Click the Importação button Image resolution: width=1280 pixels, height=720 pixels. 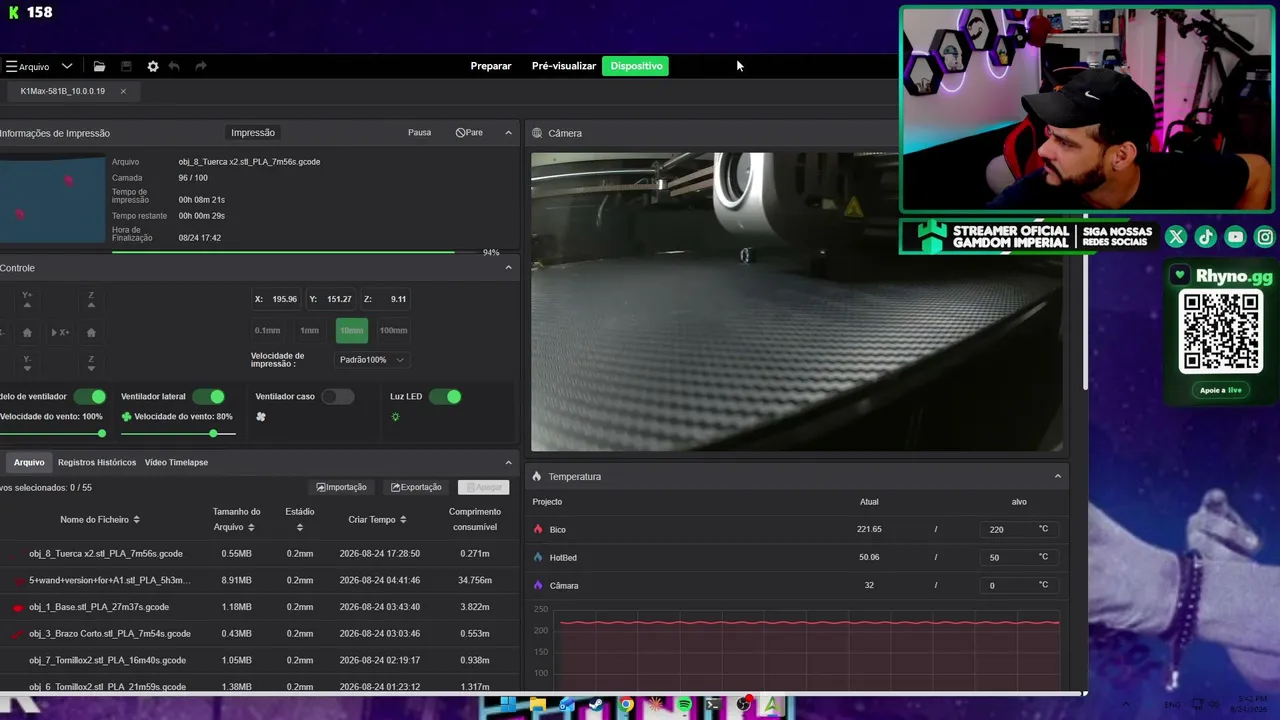click(x=341, y=488)
